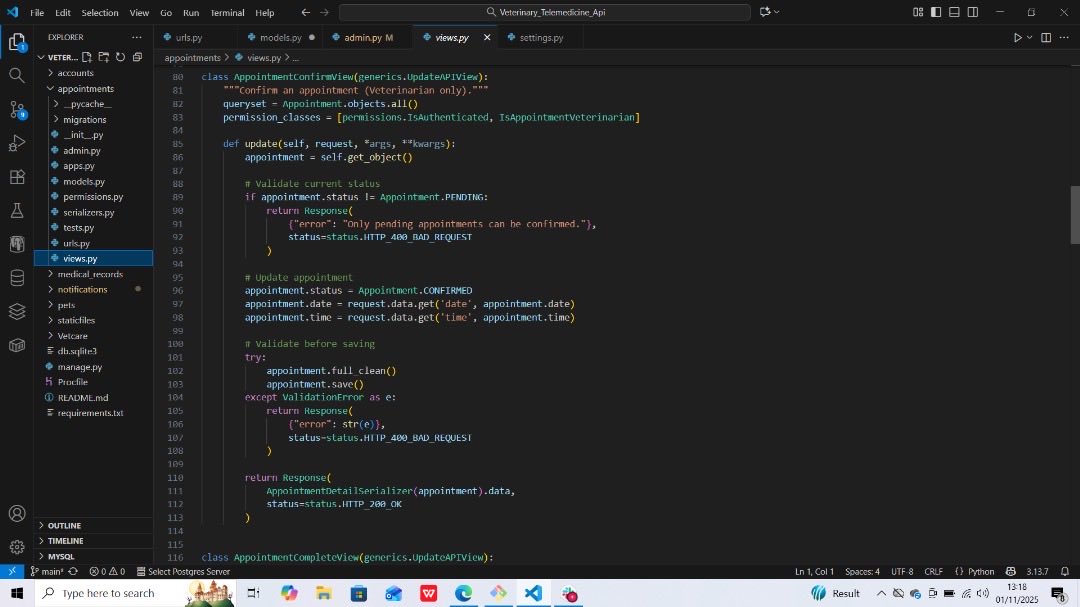Switch to the settings.py tab
Image resolution: width=1080 pixels, height=607 pixels.
(x=540, y=37)
